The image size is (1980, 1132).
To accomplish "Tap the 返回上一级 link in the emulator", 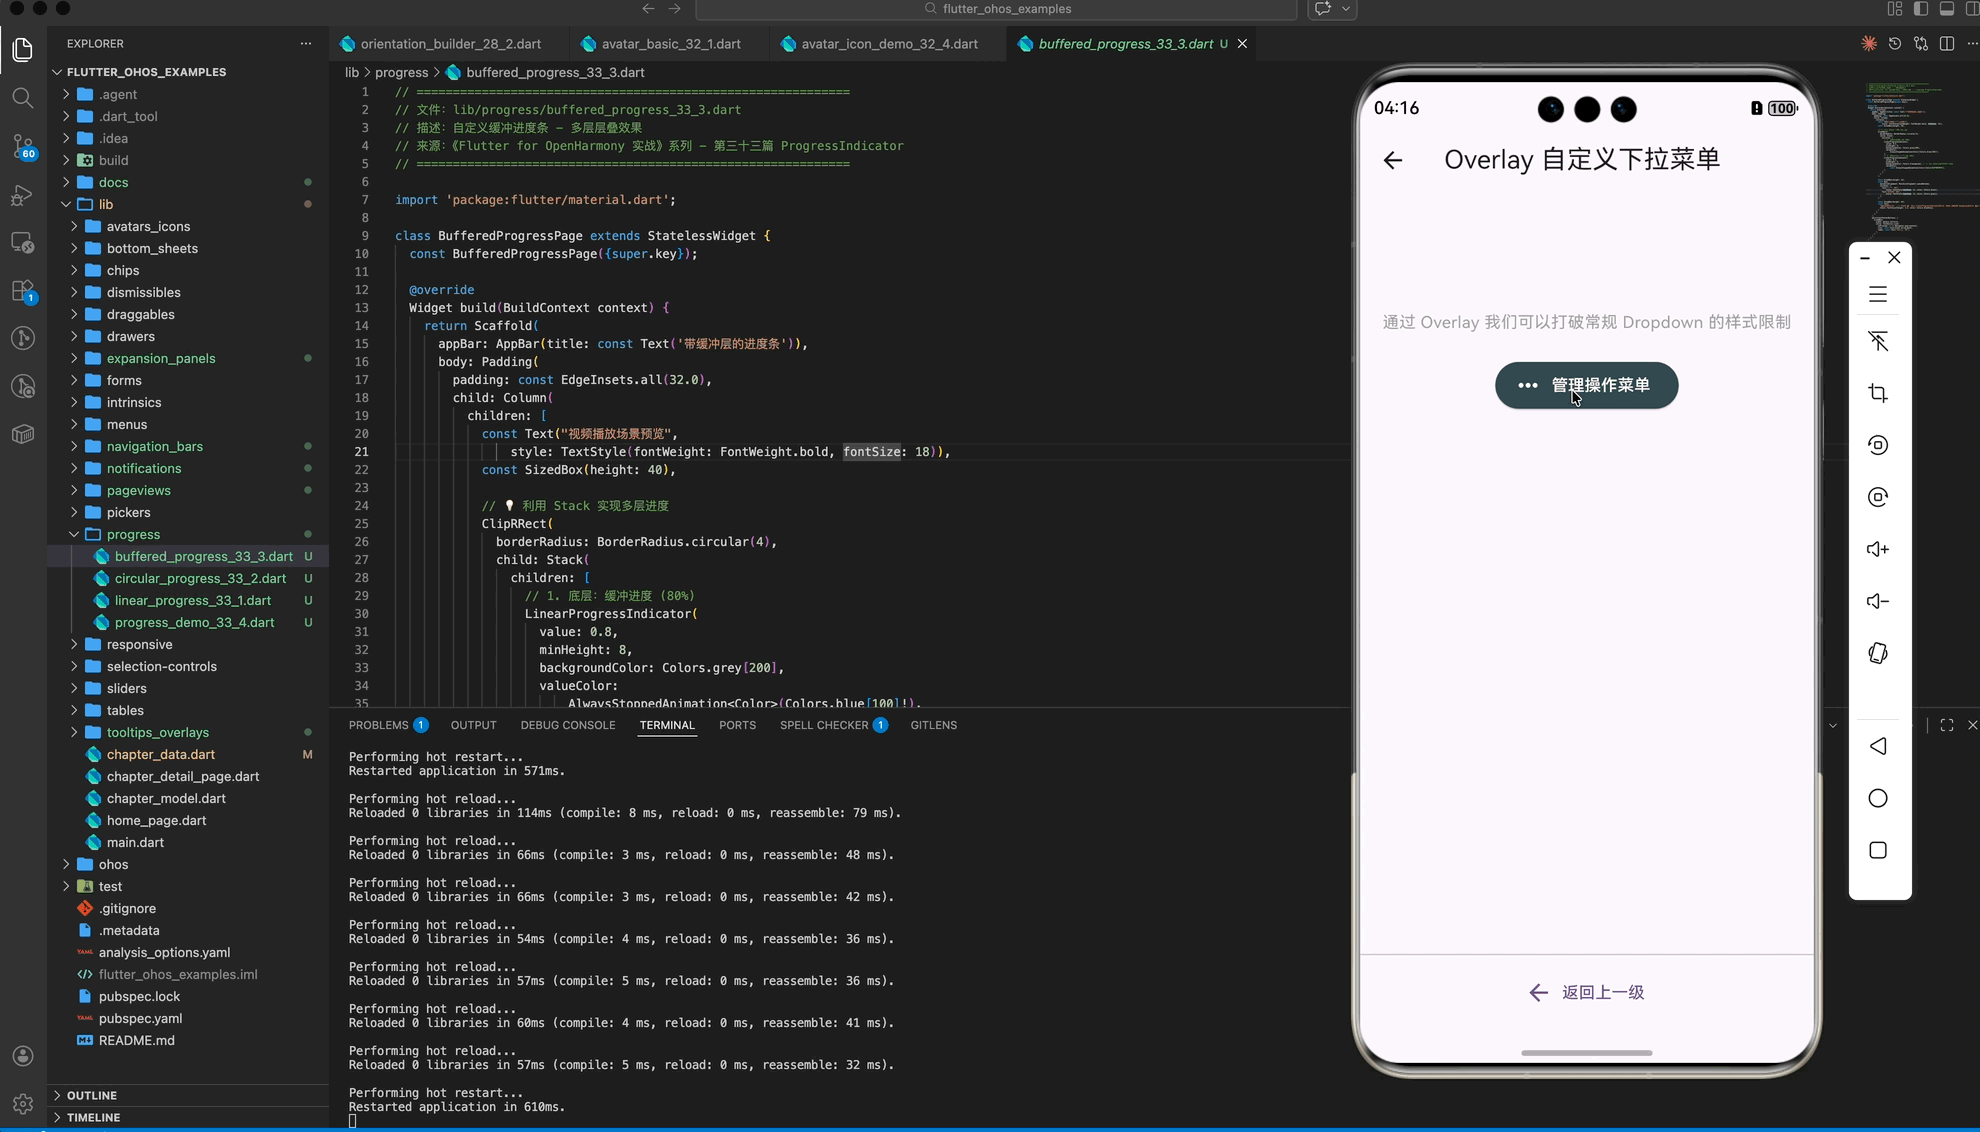I will [x=1586, y=992].
